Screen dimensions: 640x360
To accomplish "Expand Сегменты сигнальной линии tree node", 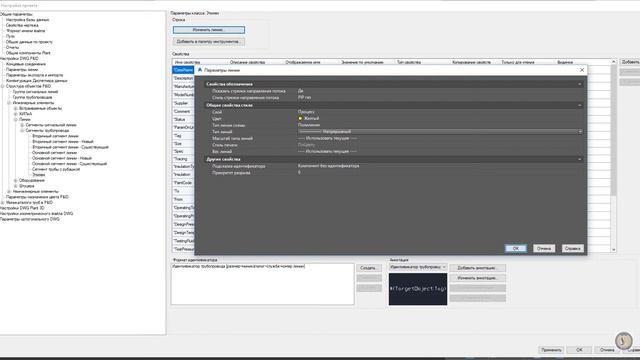I will [x=22, y=125].
